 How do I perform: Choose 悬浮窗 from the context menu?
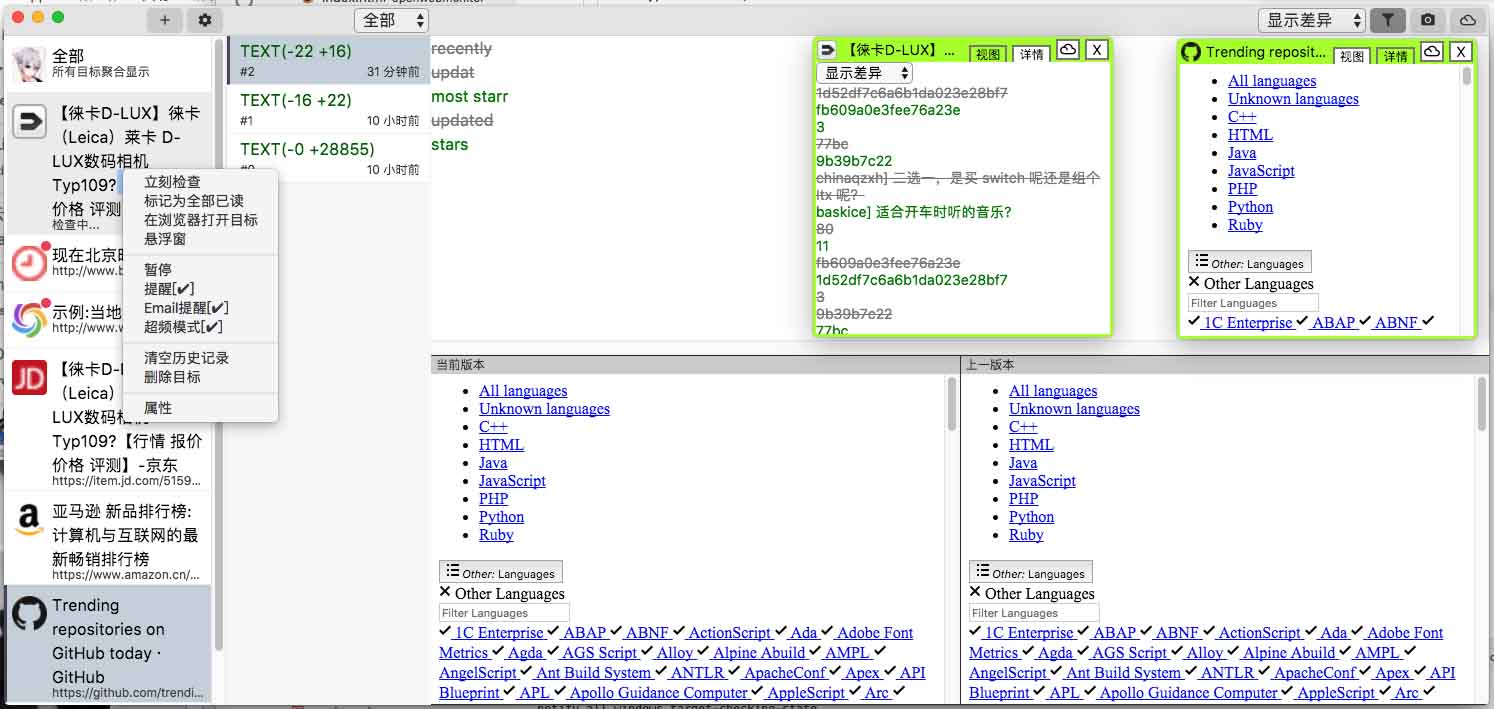pyautogui.click(x=165, y=239)
